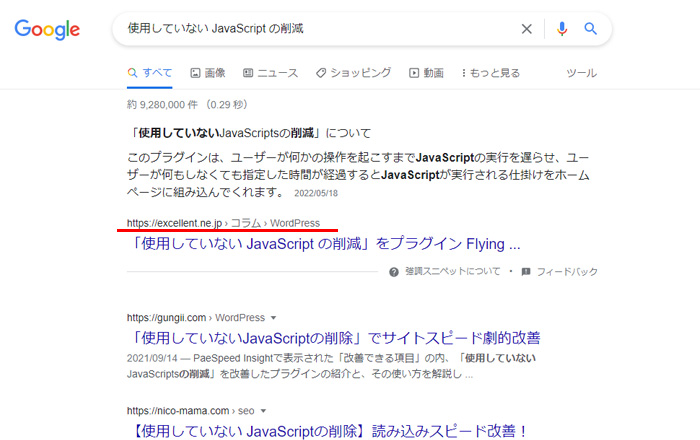This screenshot has width=700, height=440.
Task: Open the result 「使用していない JavaScript の削減」をプラグイン Flying
Action: click(x=324, y=244)
